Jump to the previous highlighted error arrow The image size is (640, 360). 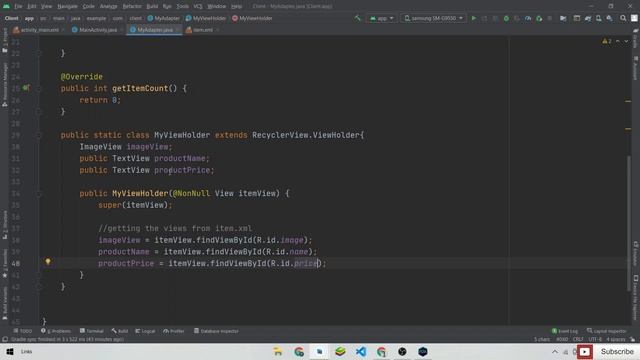pos(618,41)
